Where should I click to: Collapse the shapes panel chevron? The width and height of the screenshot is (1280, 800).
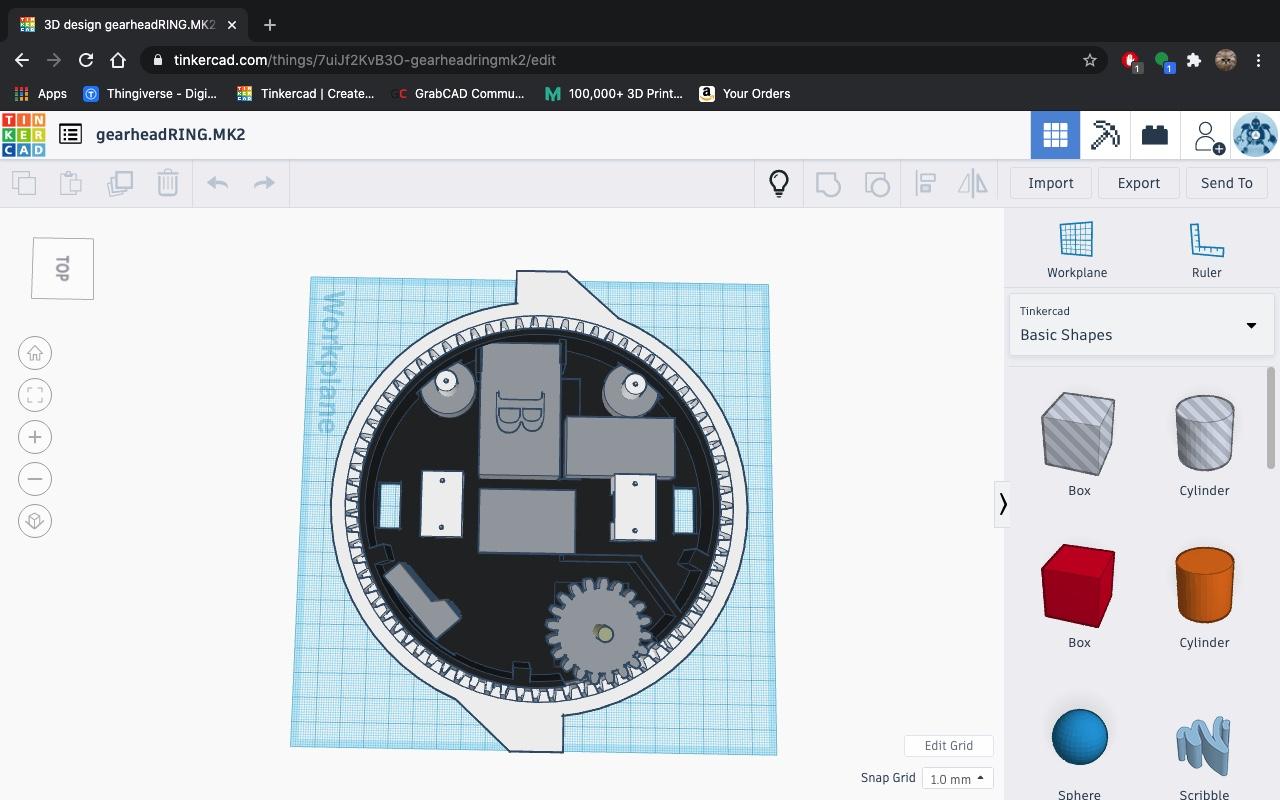click(x=1002, y=504)
